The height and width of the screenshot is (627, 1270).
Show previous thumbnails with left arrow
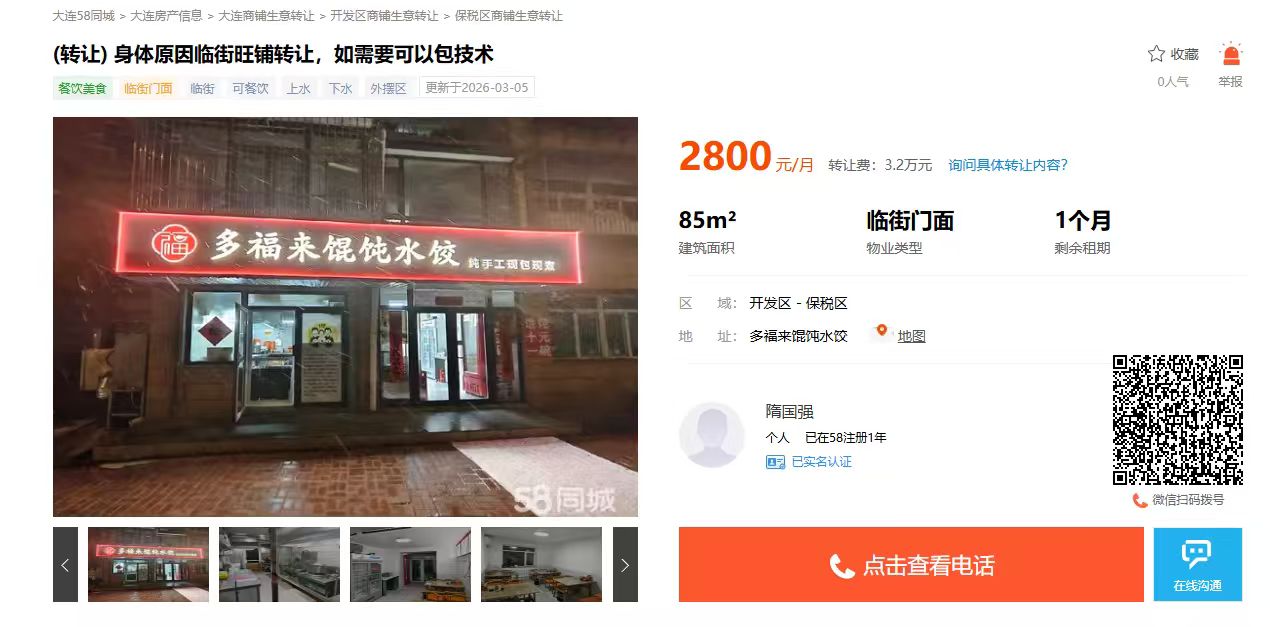coord(65,565)
